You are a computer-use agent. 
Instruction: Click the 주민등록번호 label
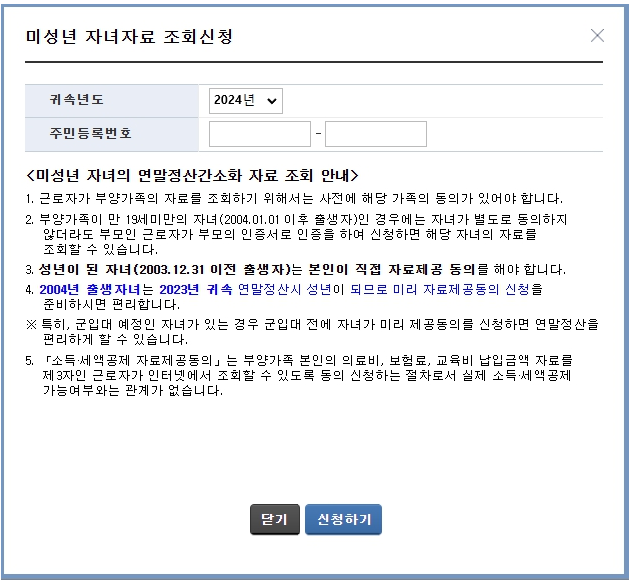coord(91,133)
